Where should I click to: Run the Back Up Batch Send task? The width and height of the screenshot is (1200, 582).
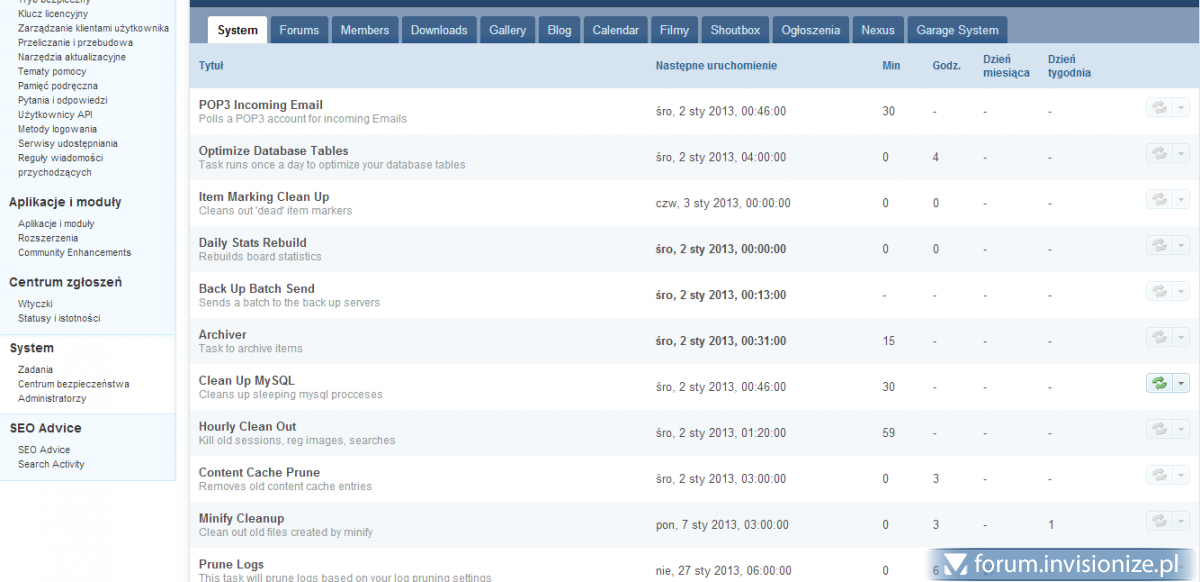click(x=1159, y=291)
